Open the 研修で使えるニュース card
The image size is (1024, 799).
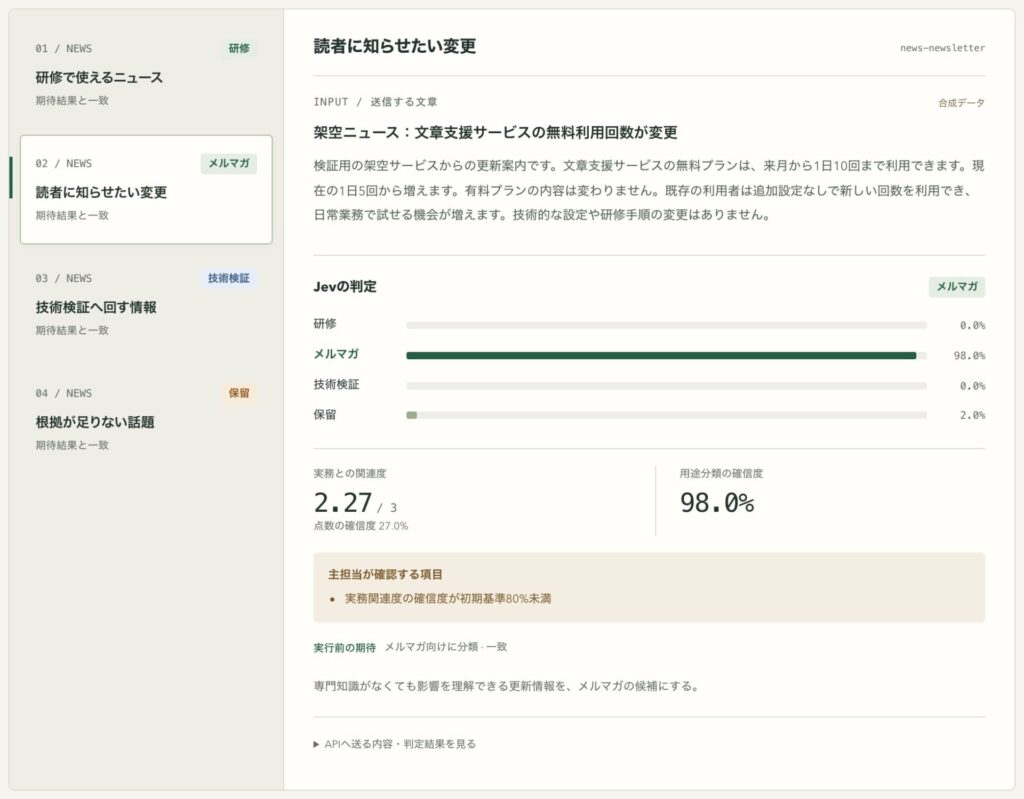click(146, 74)
